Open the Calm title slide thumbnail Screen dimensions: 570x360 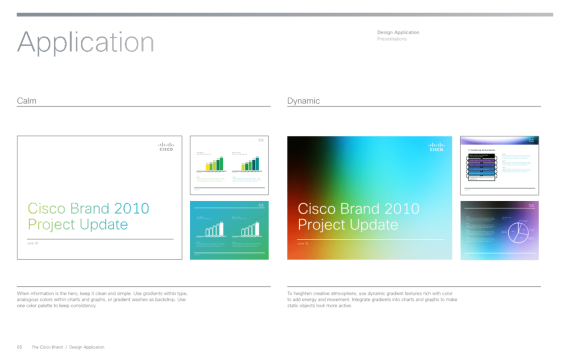[x=100, y=197]
